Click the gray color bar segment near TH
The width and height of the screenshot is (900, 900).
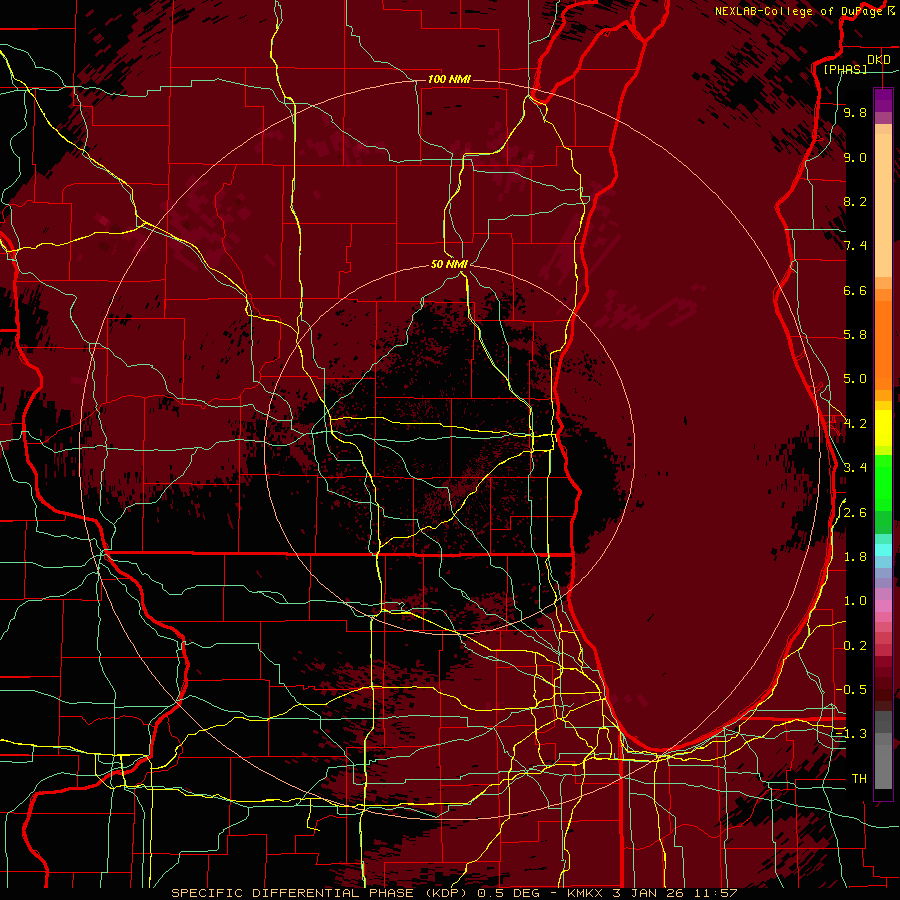pos(883,767)
